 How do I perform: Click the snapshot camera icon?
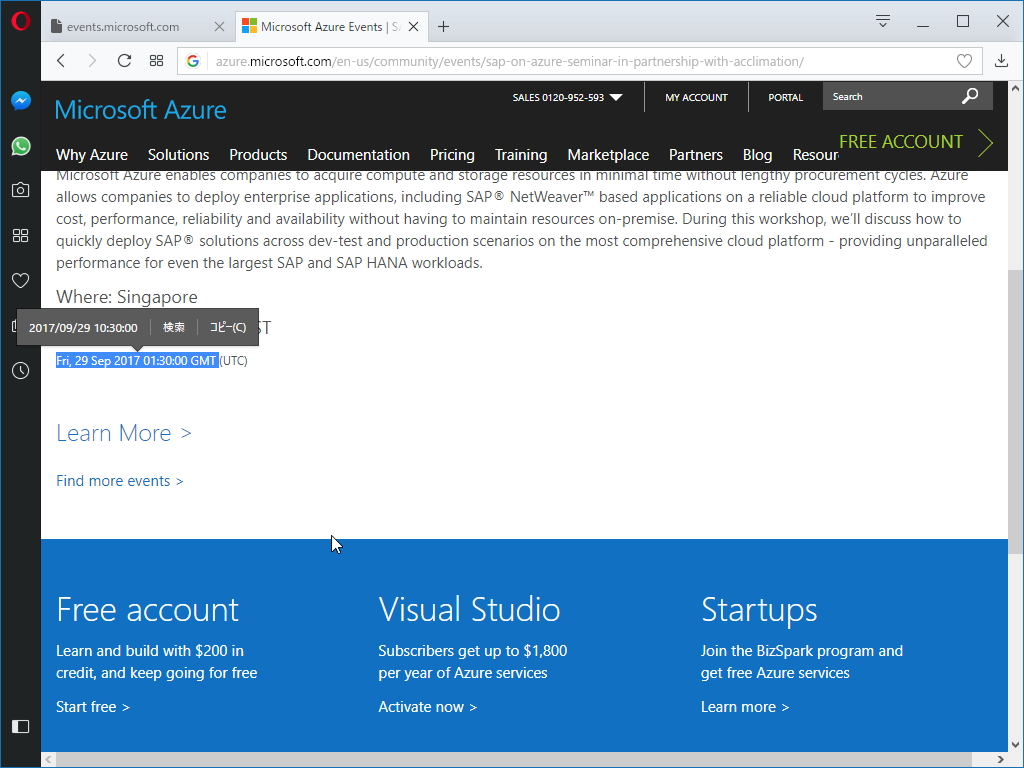[20, 190]
